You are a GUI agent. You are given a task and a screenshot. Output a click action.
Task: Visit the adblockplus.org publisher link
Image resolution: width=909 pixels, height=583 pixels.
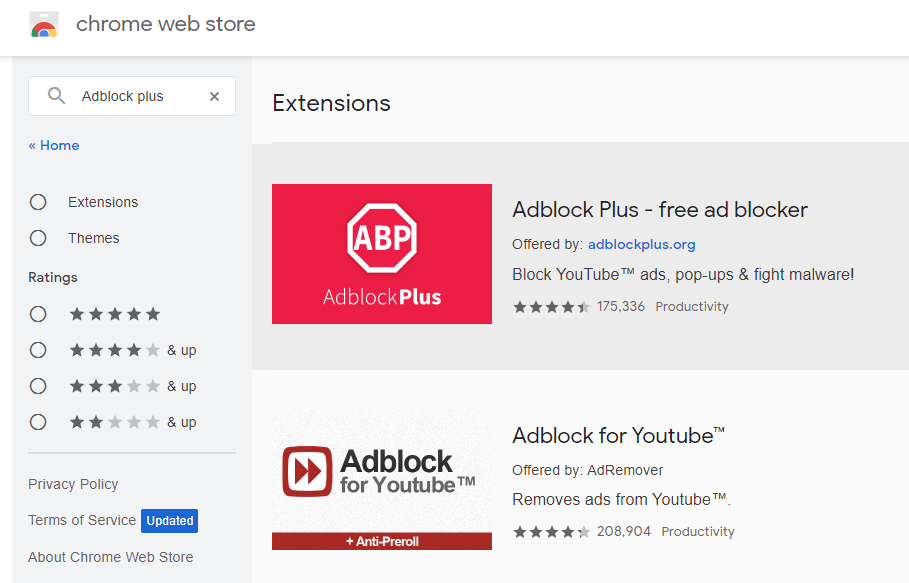tap(641, 244)
